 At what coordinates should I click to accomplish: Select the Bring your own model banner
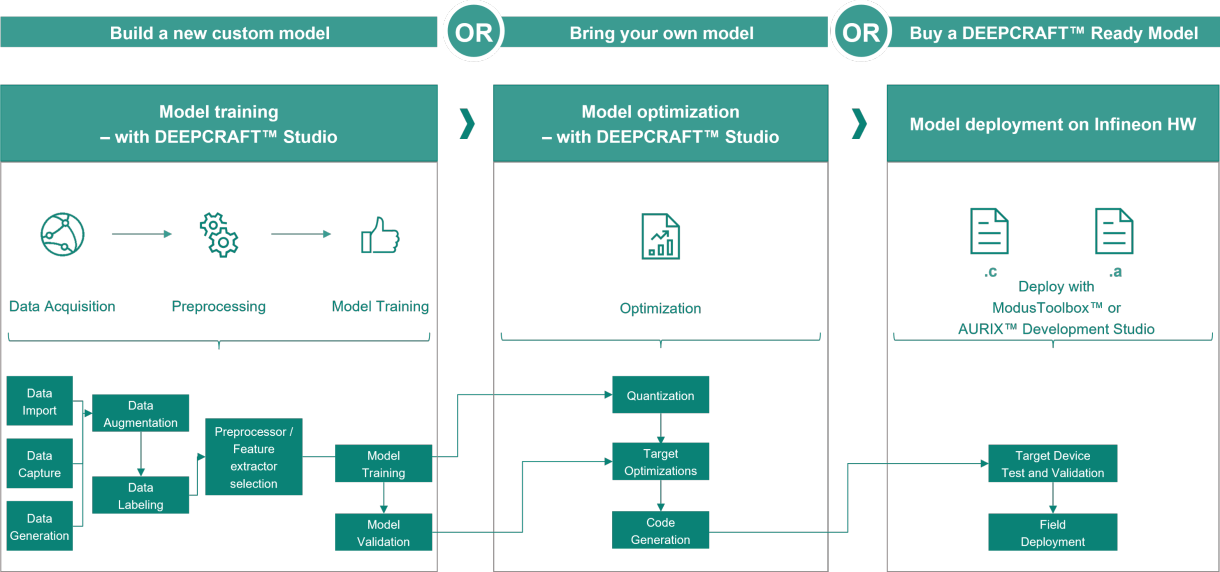pyautogui.click(x=661, y=33)
